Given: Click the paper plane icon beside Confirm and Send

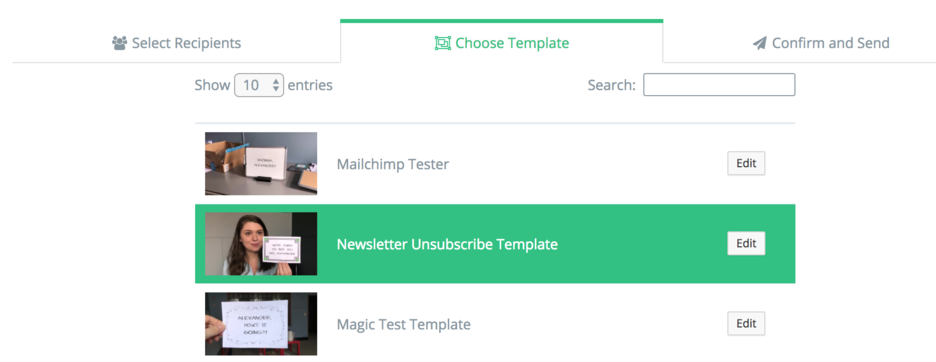Looking at the screenshot, I should click(759, 44).
